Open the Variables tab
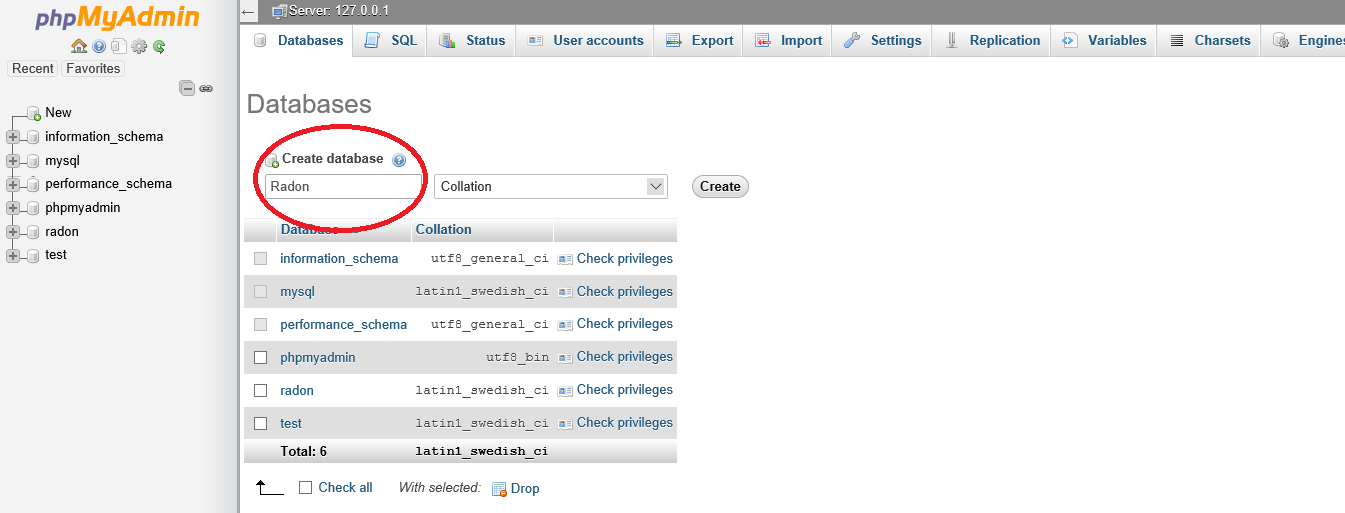 point(1104,41)
